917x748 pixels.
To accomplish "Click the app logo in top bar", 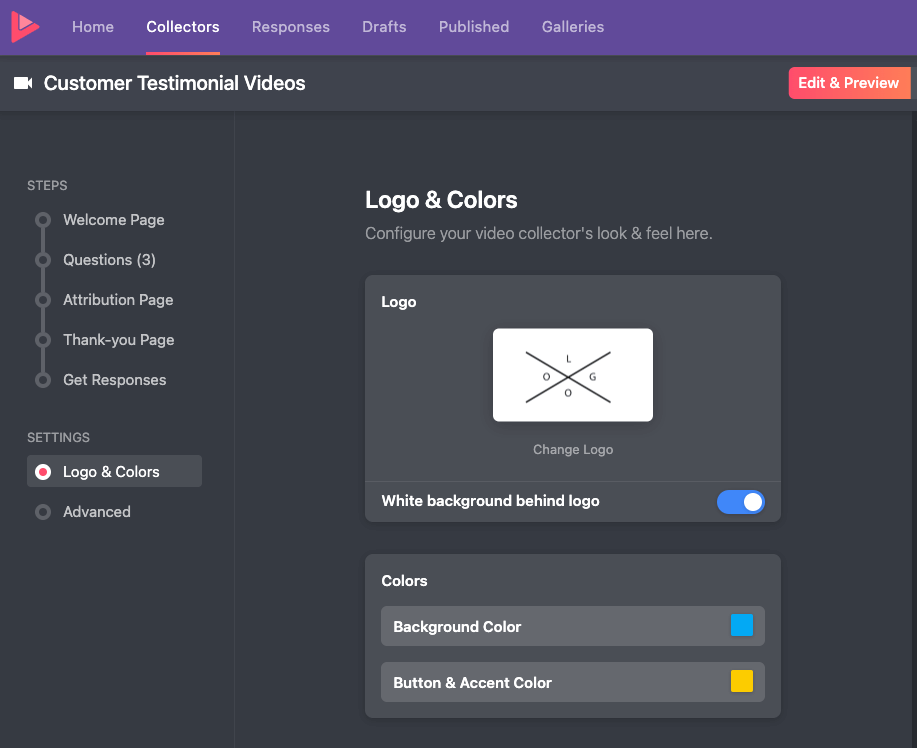I will pyautogui.click(x=24, y=27).
